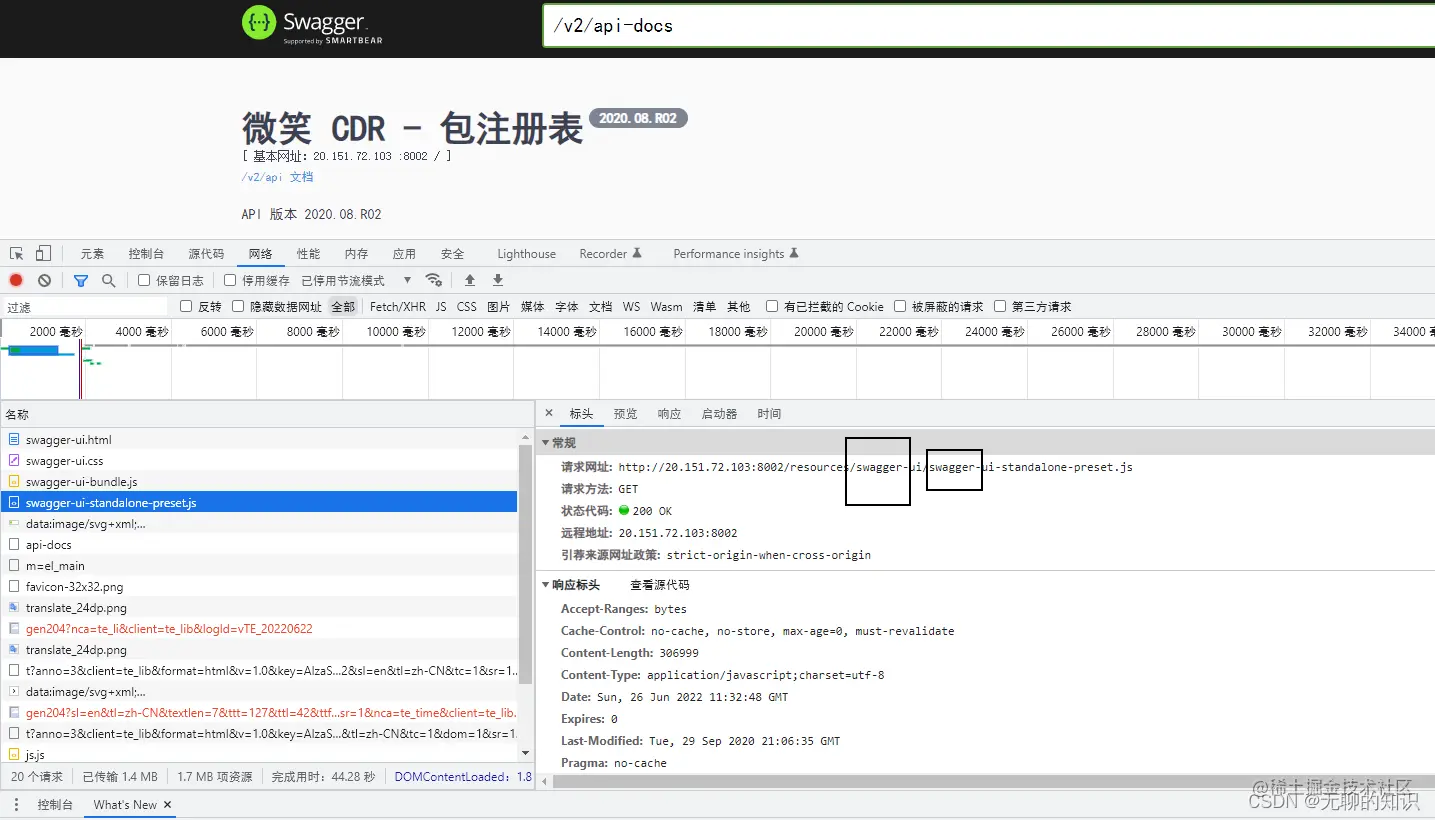The image size is (1435, 820).
Task: Filter requests by 图片
Action: 498,307
